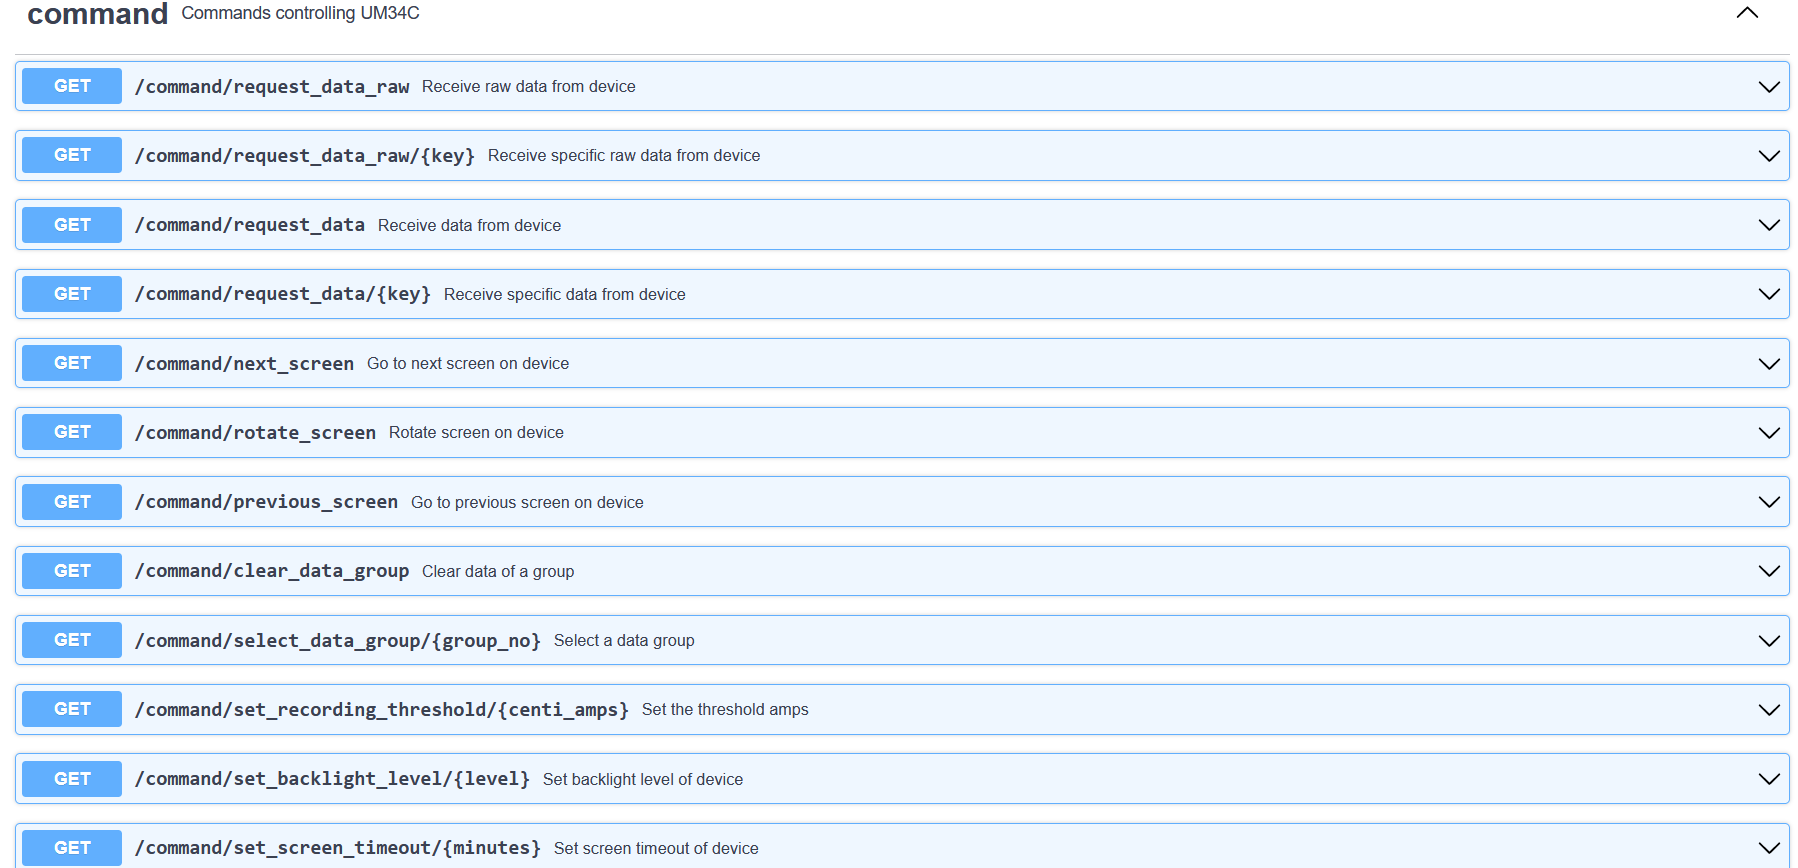Expand the rotate_screen endpoint chevron

click(1769, 433)
